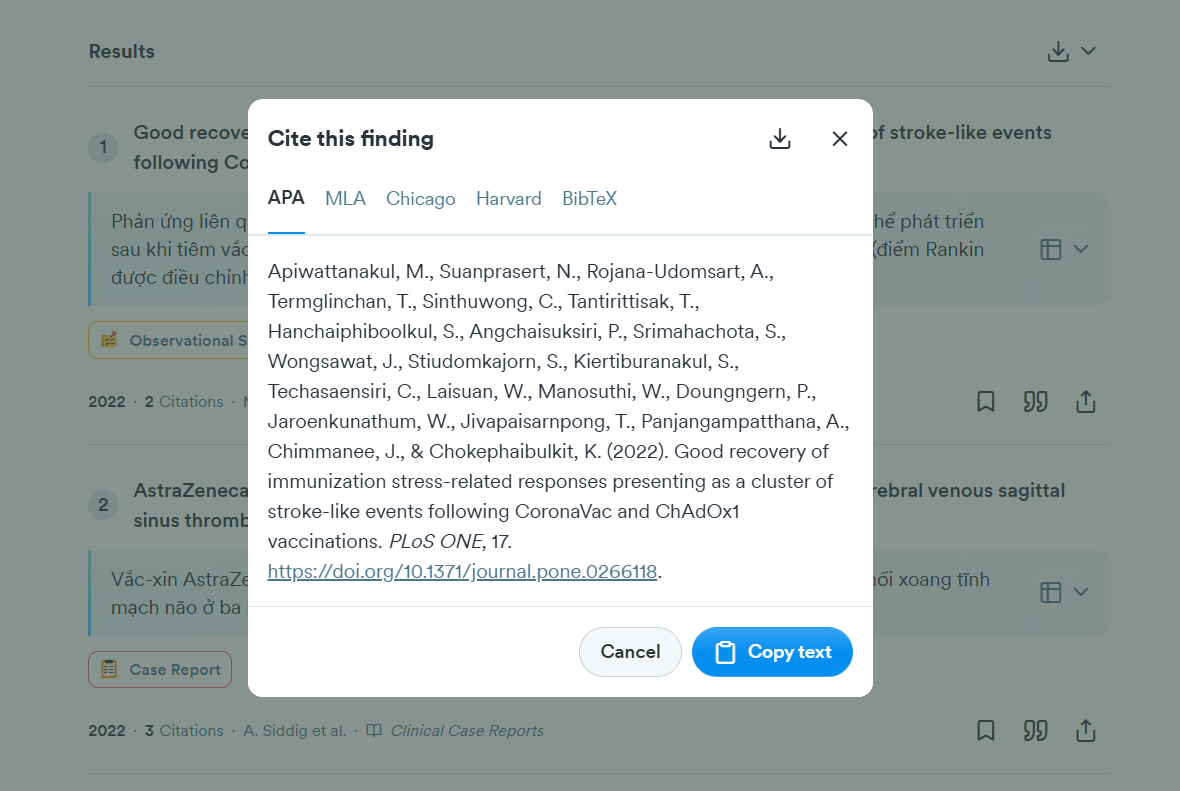
Task: Open the doi.org journal link
Action: click(x=462, y=572)
